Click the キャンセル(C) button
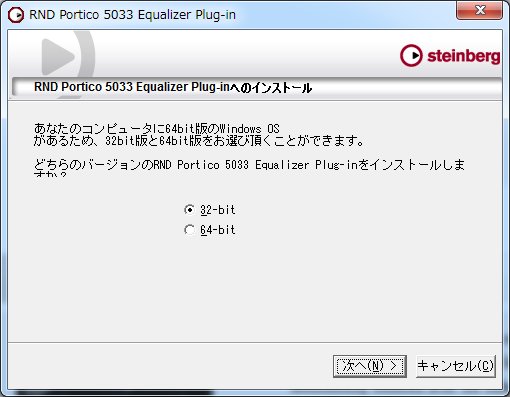The image size is (510, 397). (x=456, y=366)
